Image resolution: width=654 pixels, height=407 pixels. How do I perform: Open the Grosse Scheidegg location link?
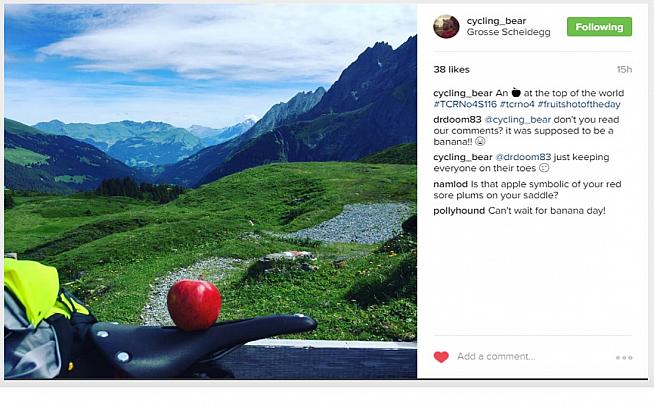pos(508,32)
